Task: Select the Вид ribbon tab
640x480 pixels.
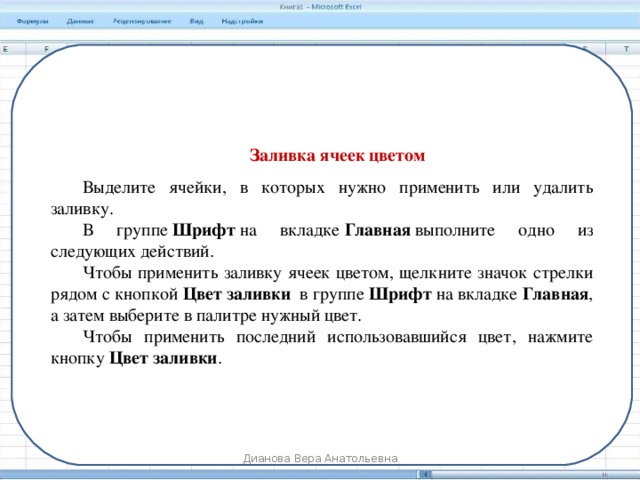Action: coord(196,21)
